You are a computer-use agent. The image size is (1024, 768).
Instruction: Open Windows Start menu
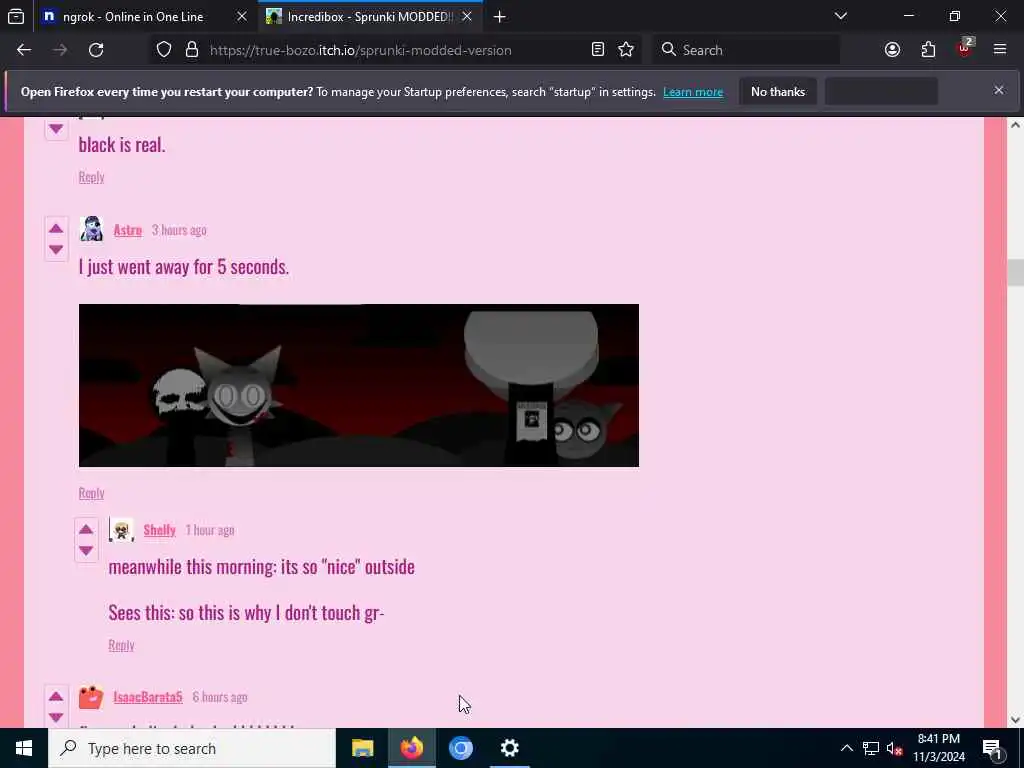(24, 748)
